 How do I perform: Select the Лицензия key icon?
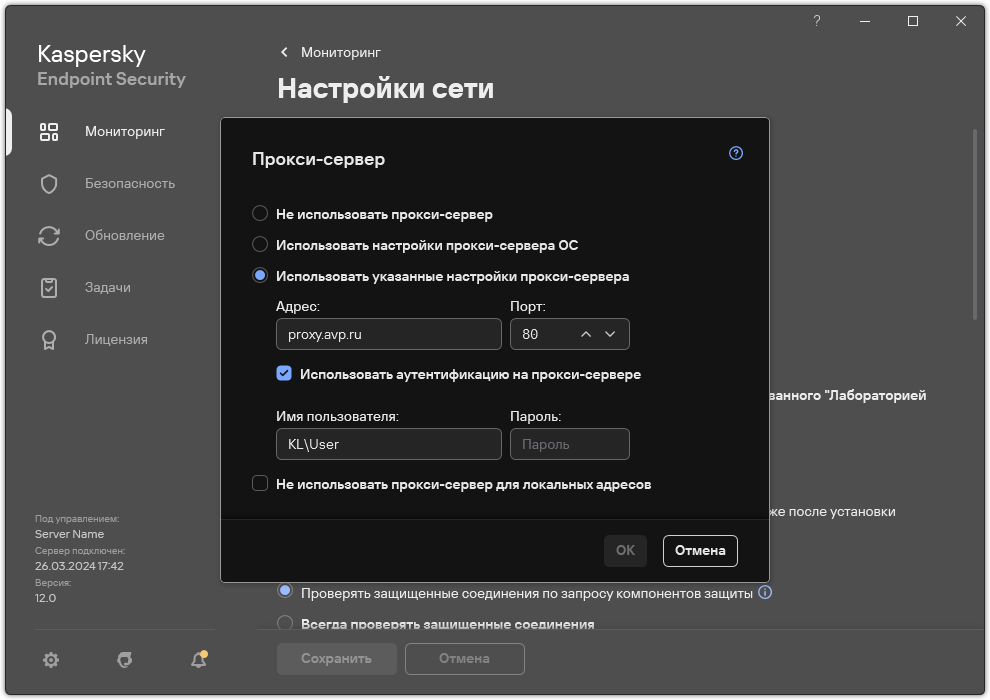point(48,339)
